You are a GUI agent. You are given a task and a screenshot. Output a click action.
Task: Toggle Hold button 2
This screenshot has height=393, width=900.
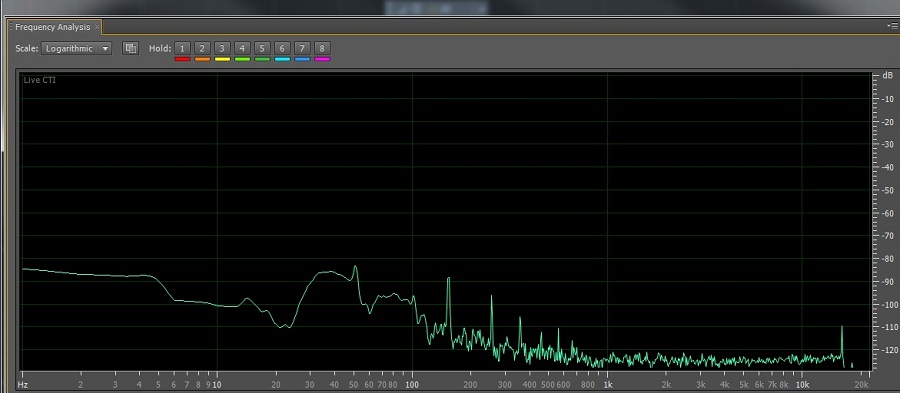(x=203, y=48)
